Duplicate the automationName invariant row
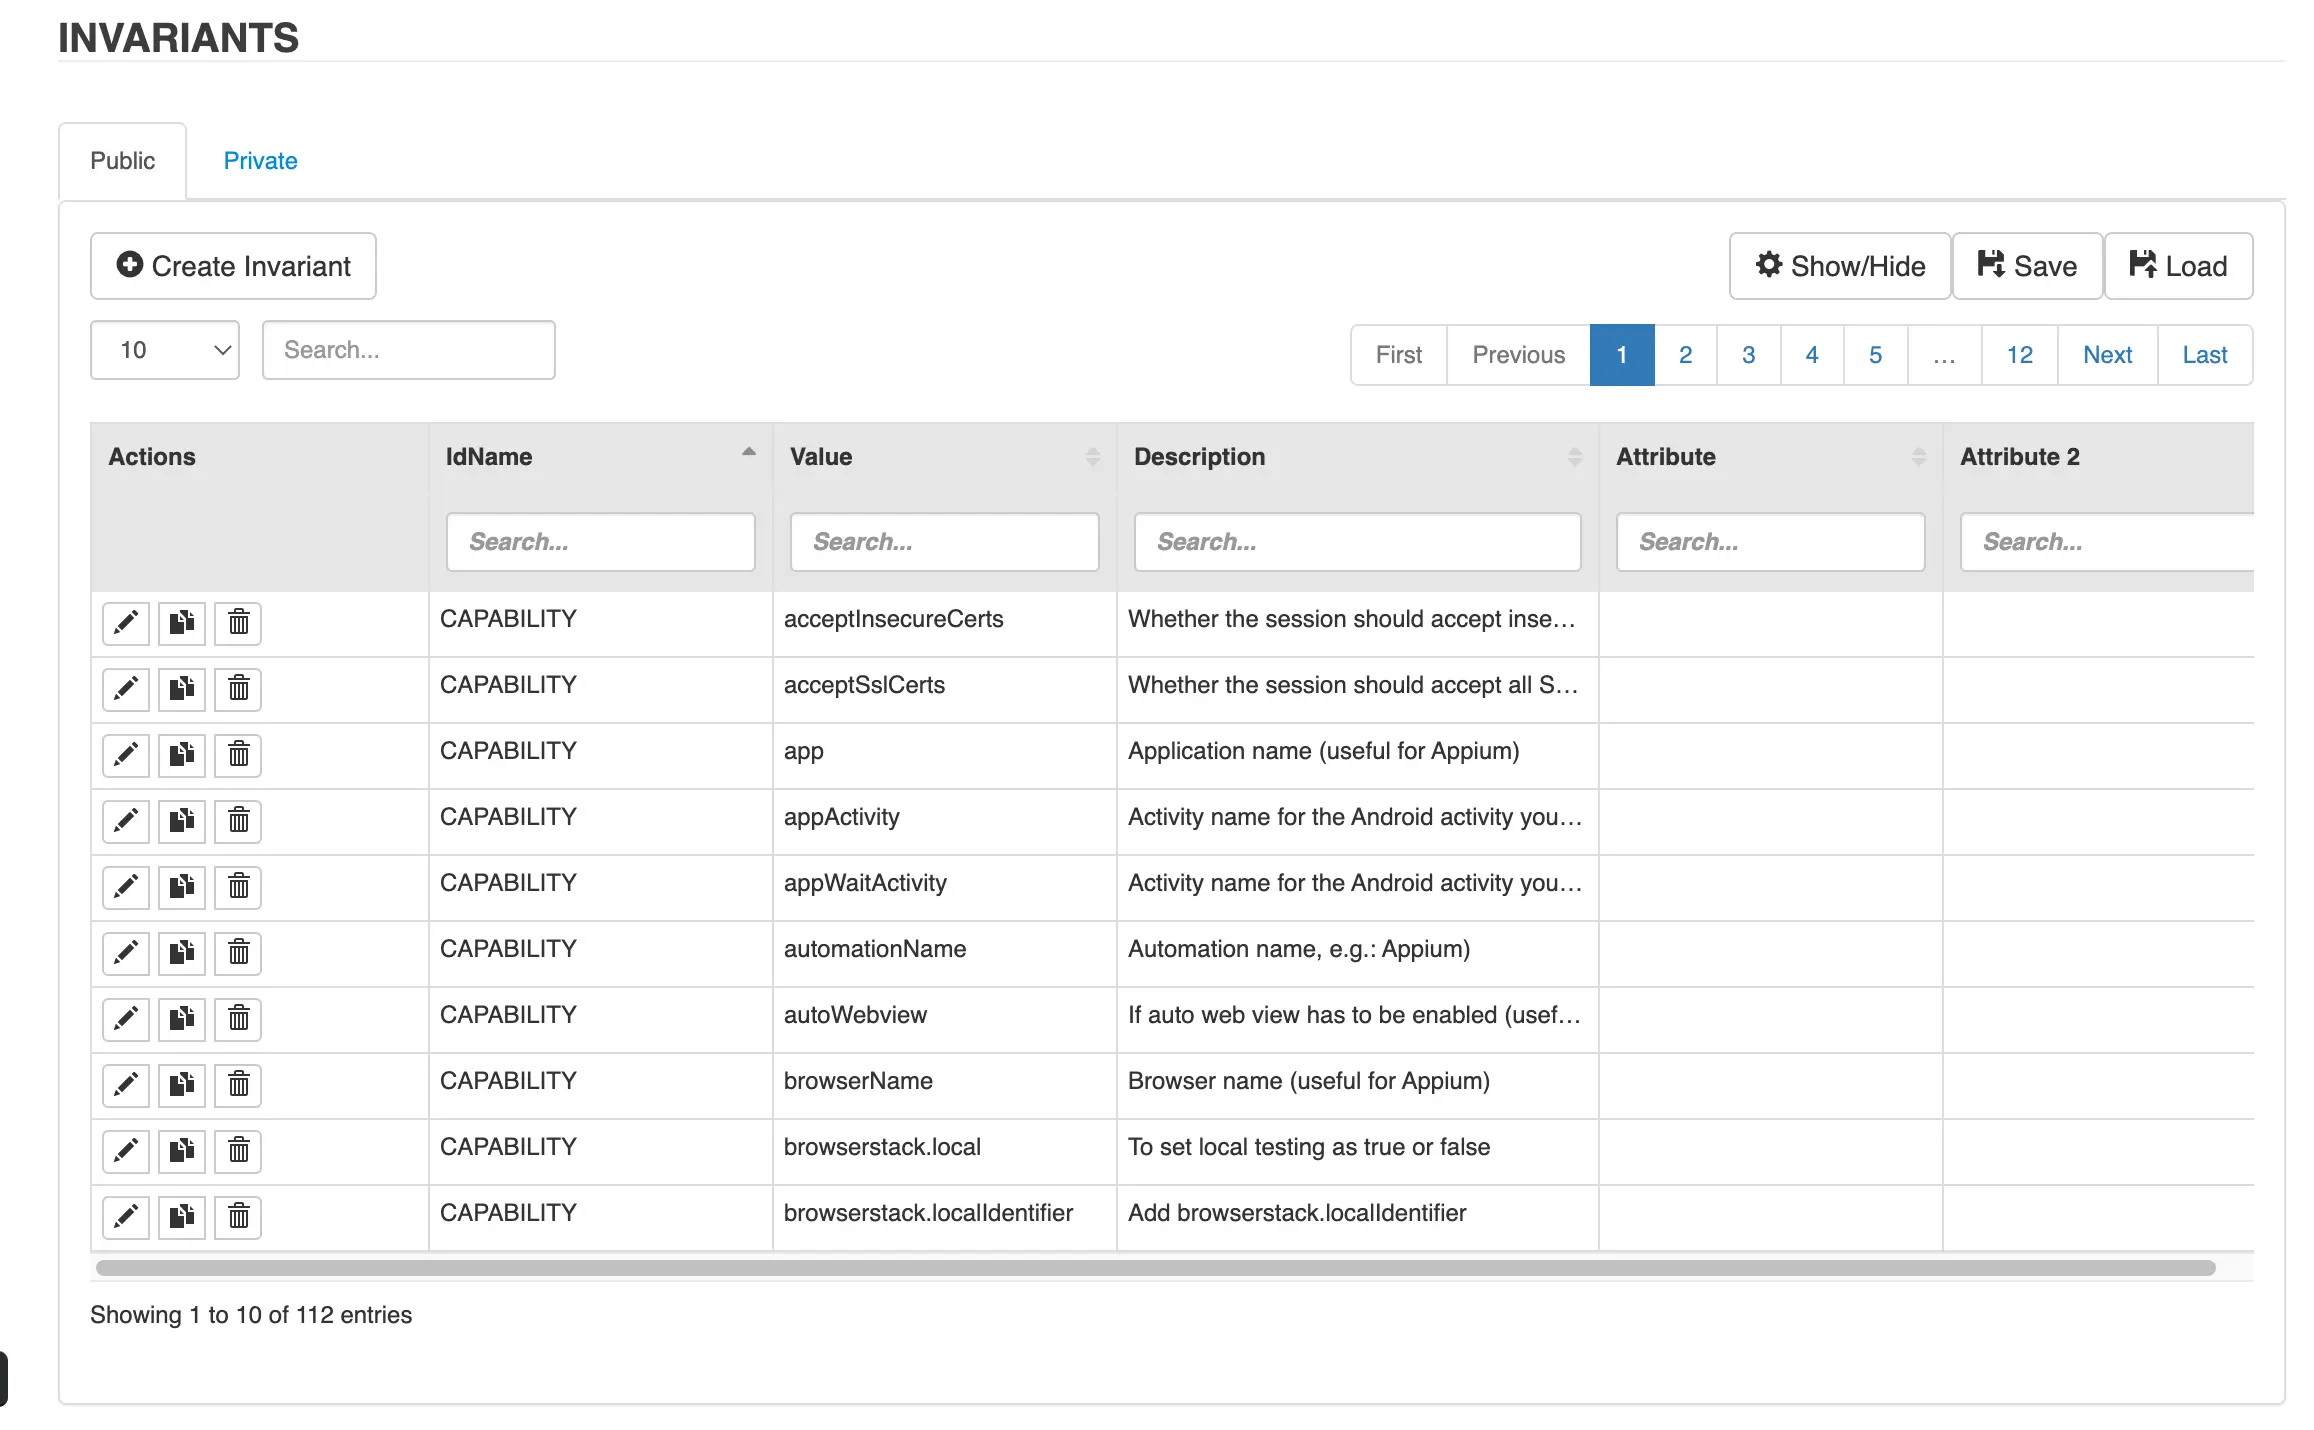 (182, 953)
